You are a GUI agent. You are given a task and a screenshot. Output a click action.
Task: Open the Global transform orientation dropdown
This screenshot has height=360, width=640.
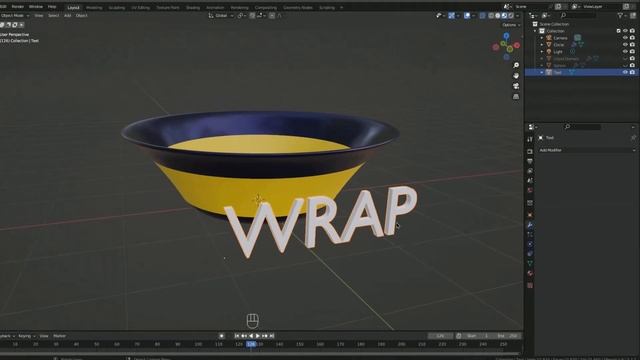(221, 16)
